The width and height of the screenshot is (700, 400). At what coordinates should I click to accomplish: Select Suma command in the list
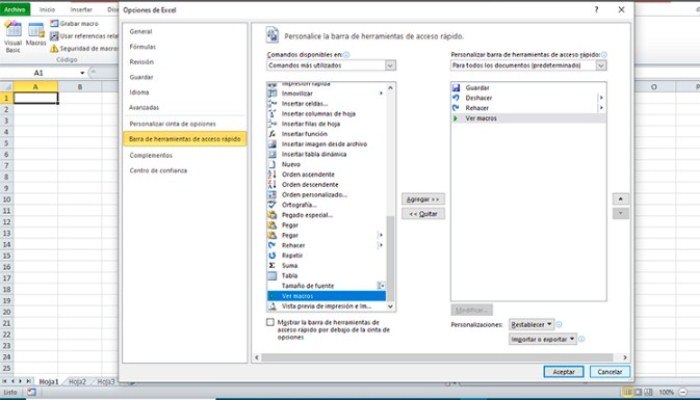pos(326,266)
